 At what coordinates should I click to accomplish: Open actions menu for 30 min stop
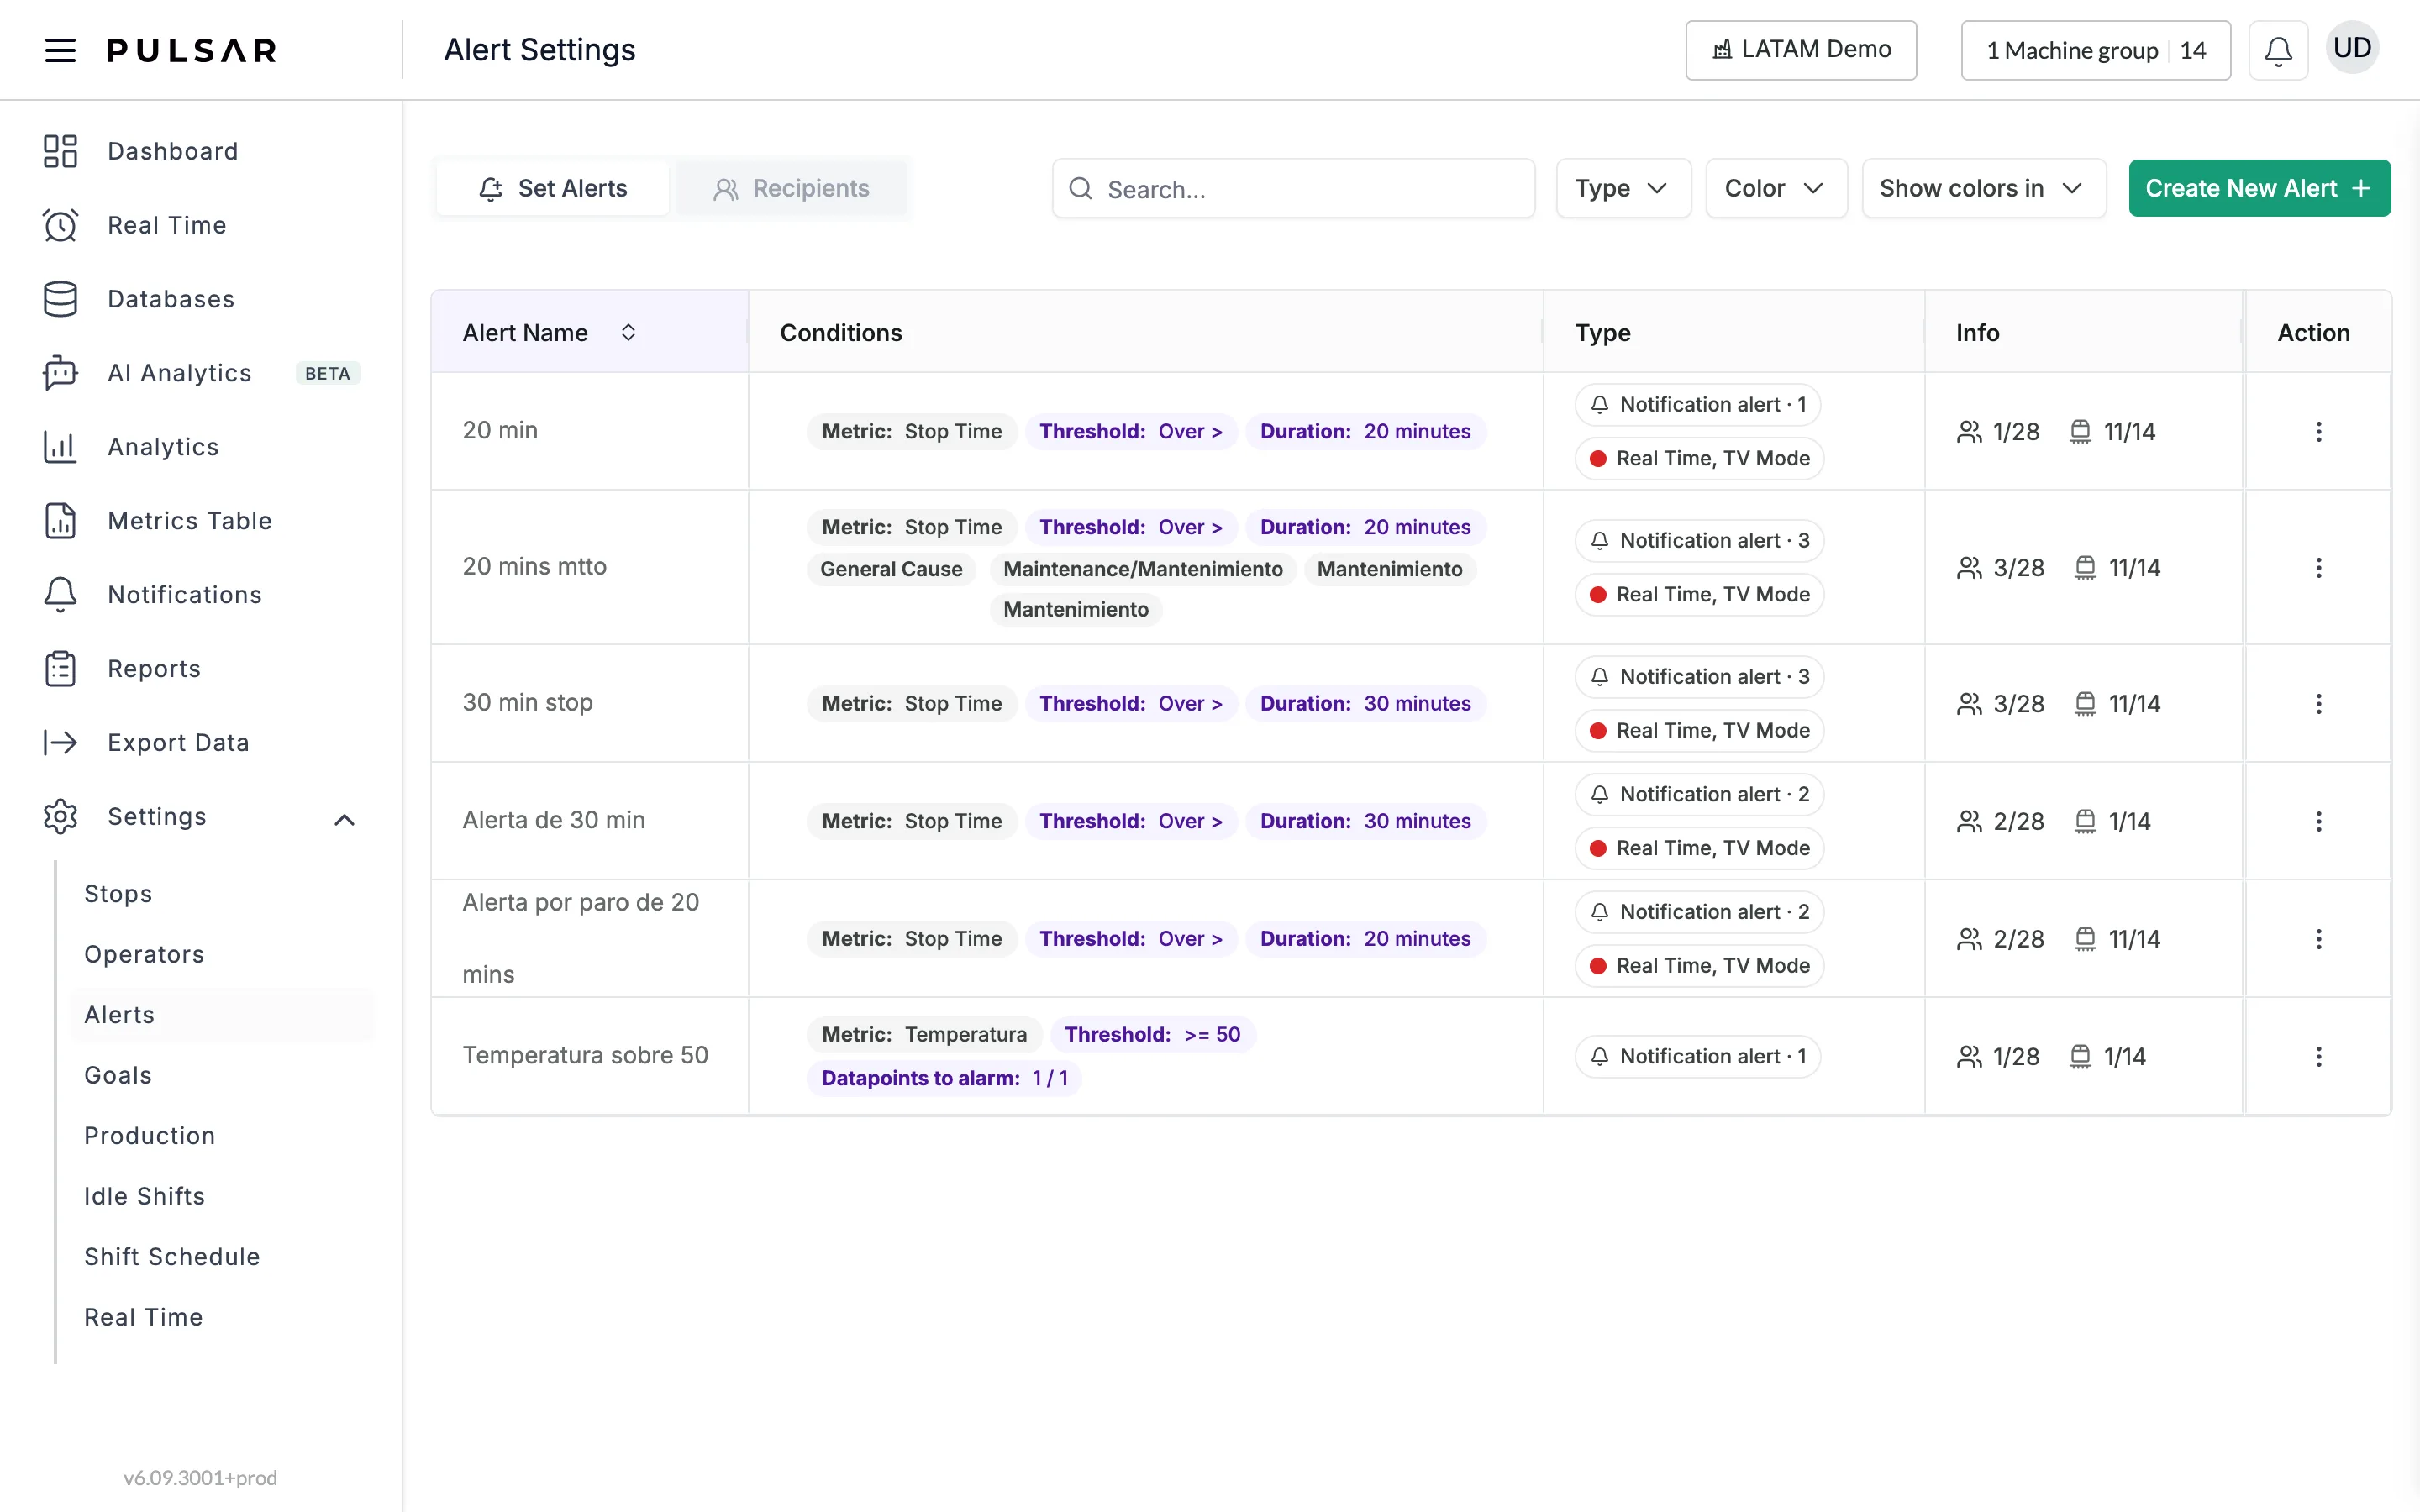click(2318, 704)
